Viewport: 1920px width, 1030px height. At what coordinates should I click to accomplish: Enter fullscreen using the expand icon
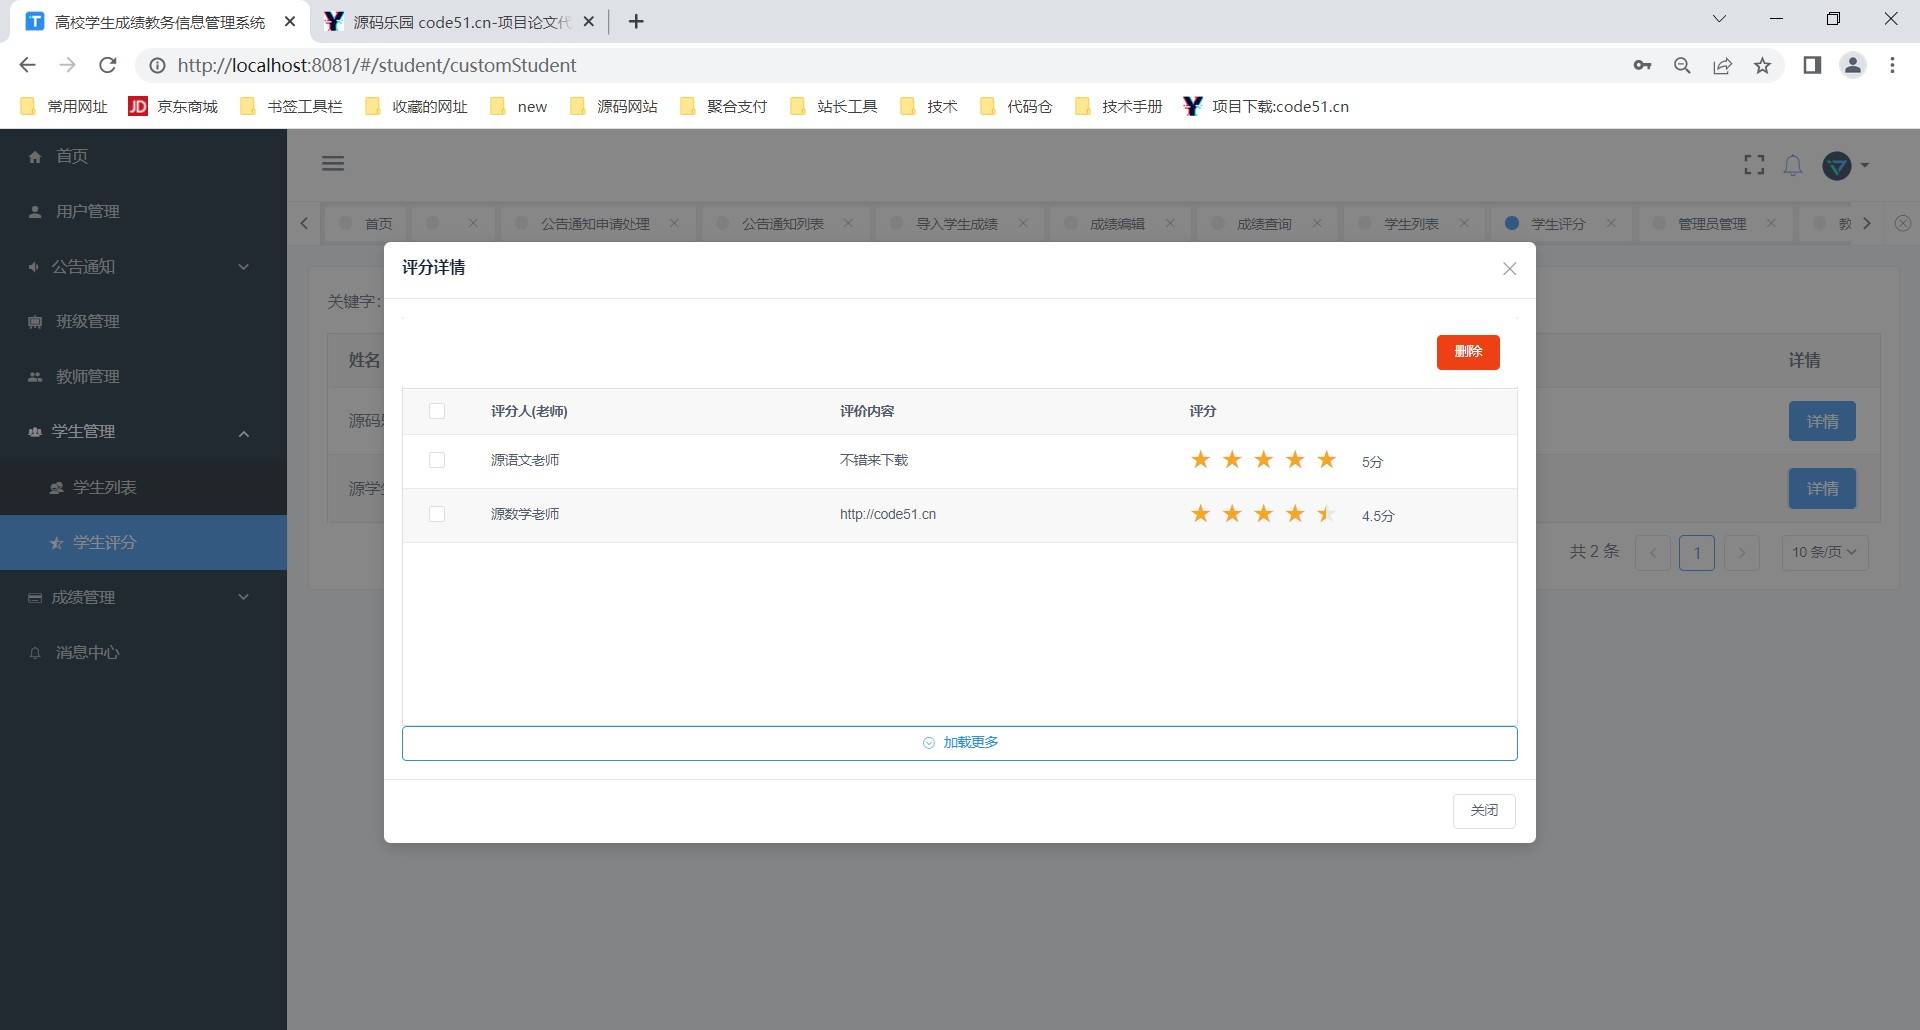[1753, 165]
